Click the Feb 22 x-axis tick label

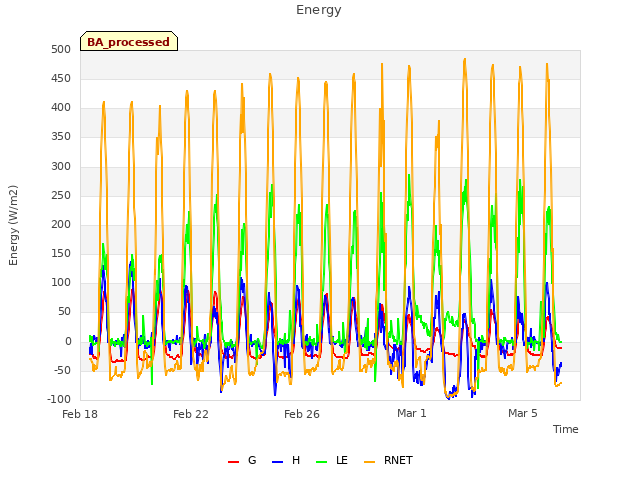click(191, 414)
